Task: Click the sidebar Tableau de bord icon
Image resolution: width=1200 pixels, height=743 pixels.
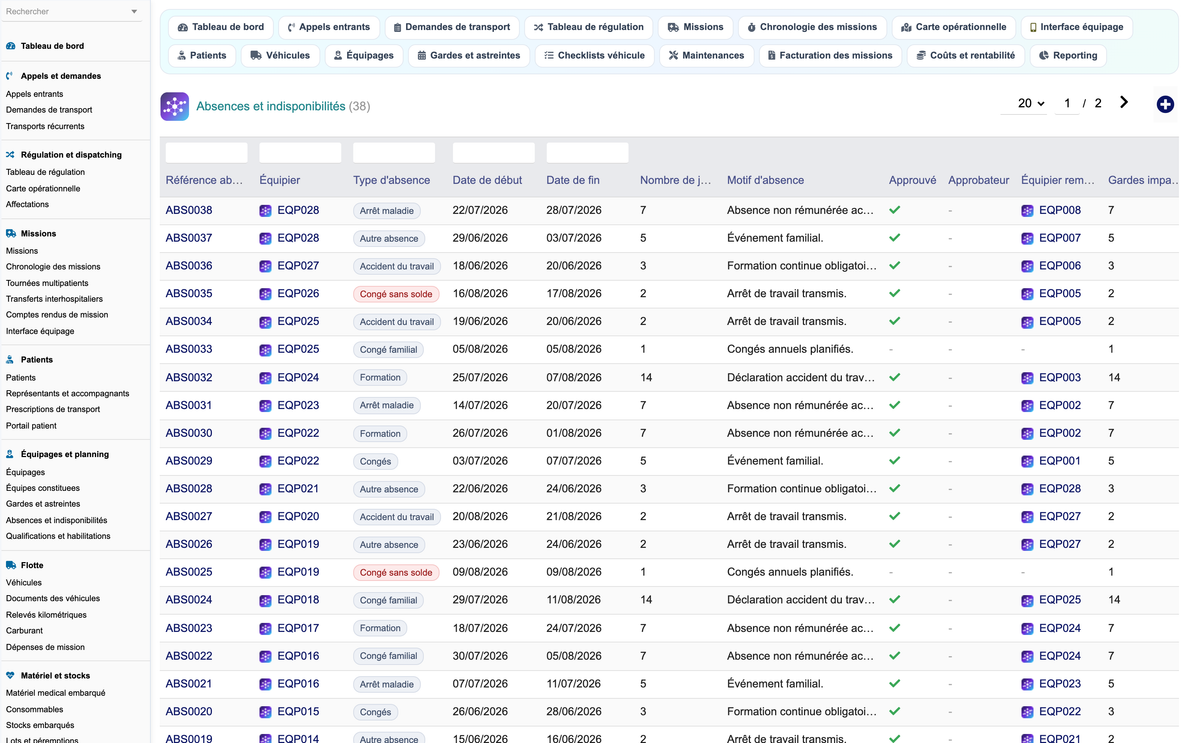Action: point(11,46)
